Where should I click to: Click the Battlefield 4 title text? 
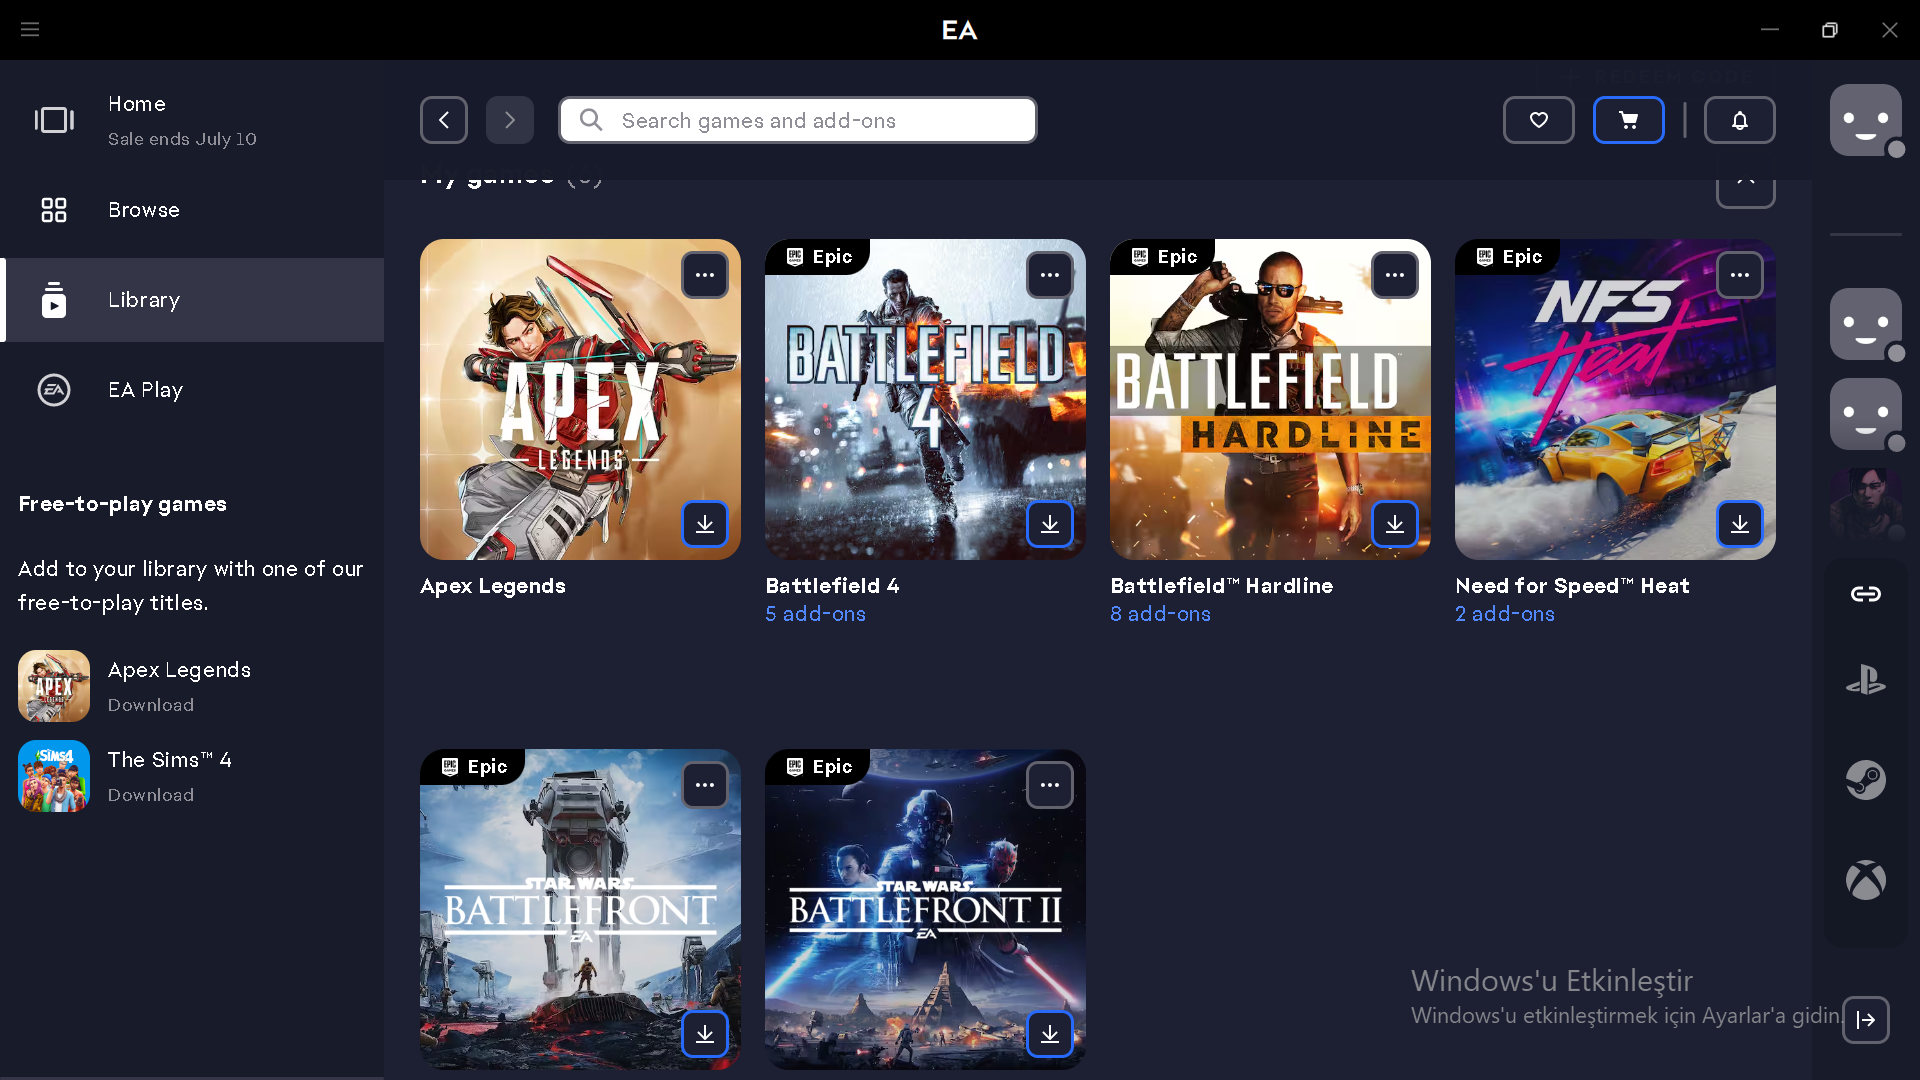click(832, 586)
